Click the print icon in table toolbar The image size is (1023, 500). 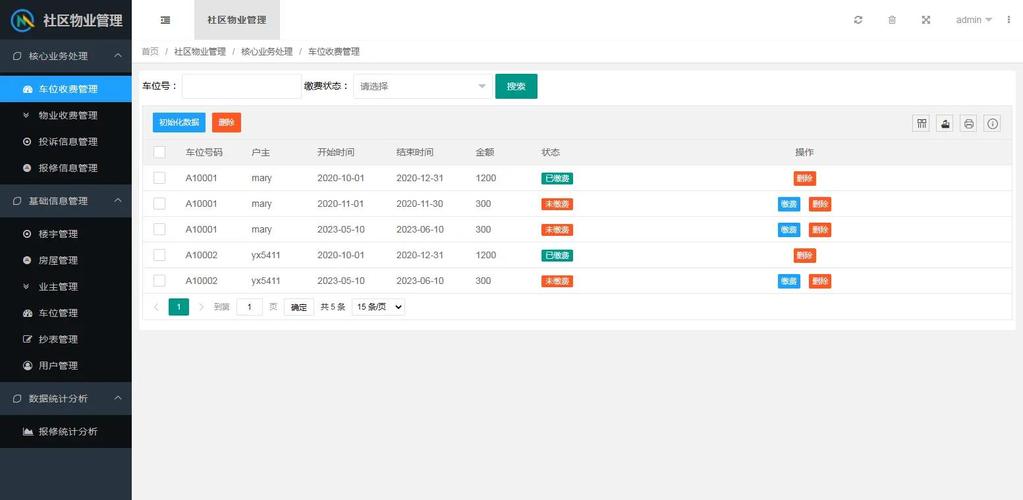point(969,123)
